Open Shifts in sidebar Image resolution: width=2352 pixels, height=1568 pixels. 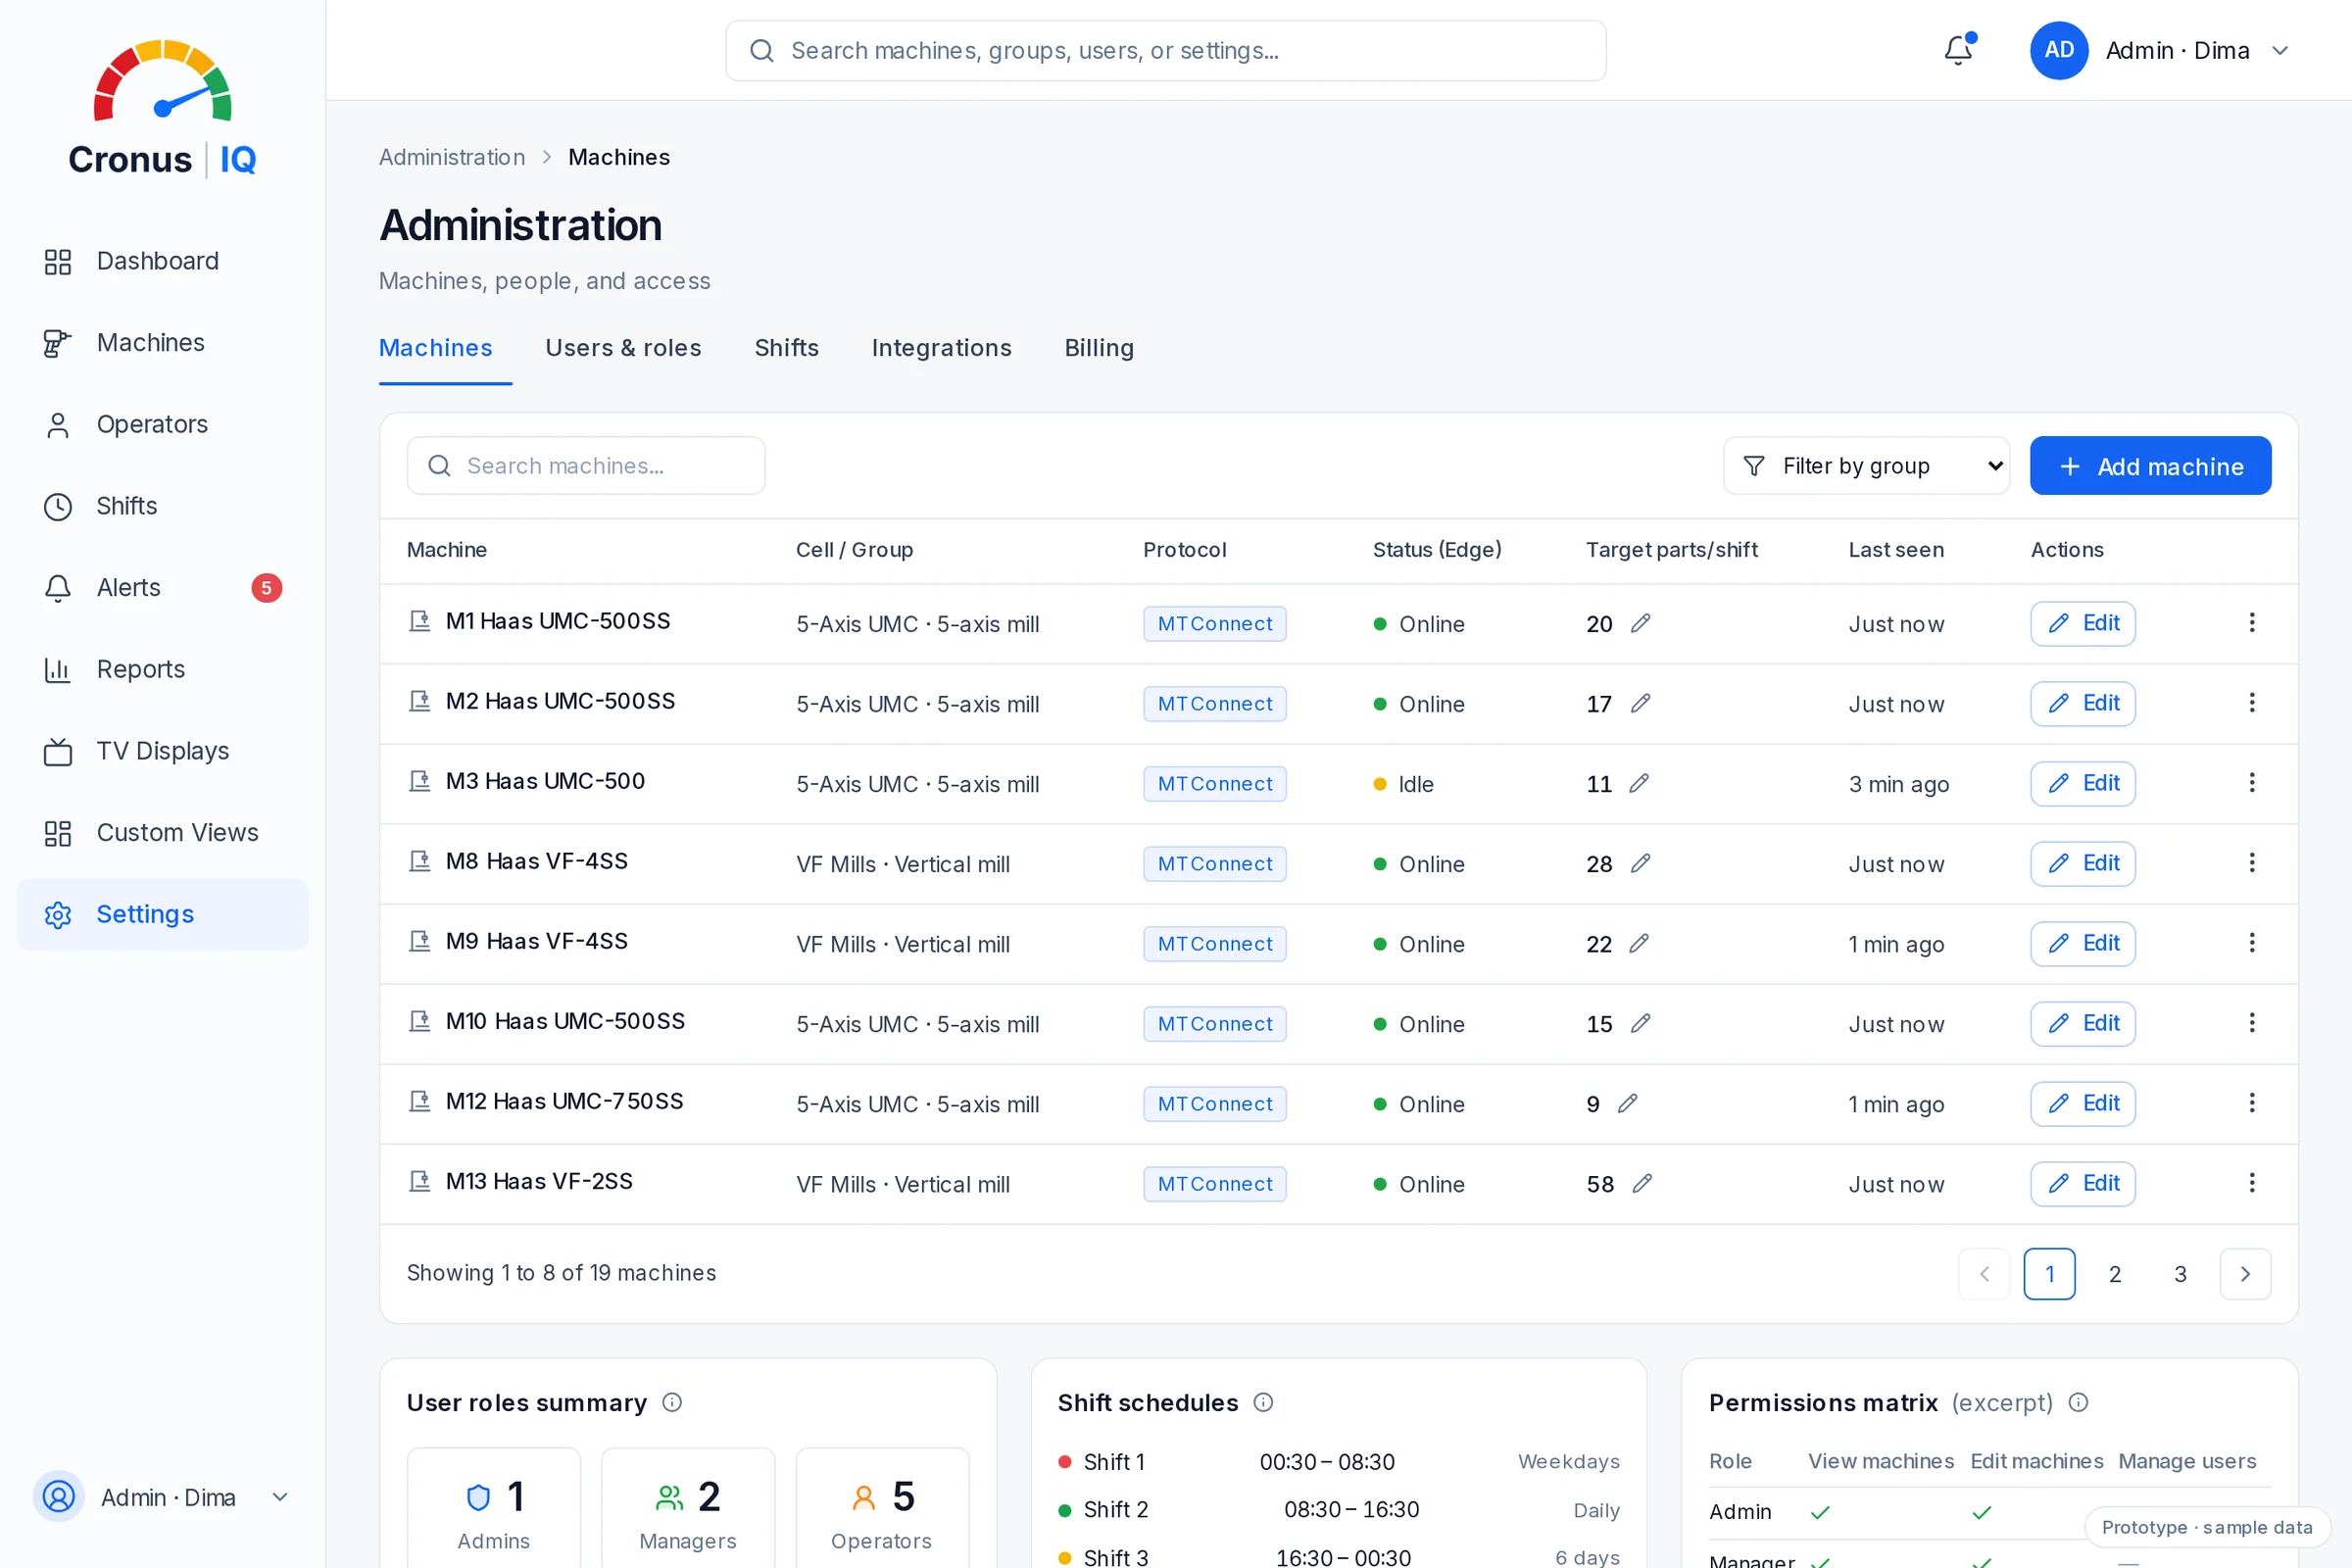point(162,506)
